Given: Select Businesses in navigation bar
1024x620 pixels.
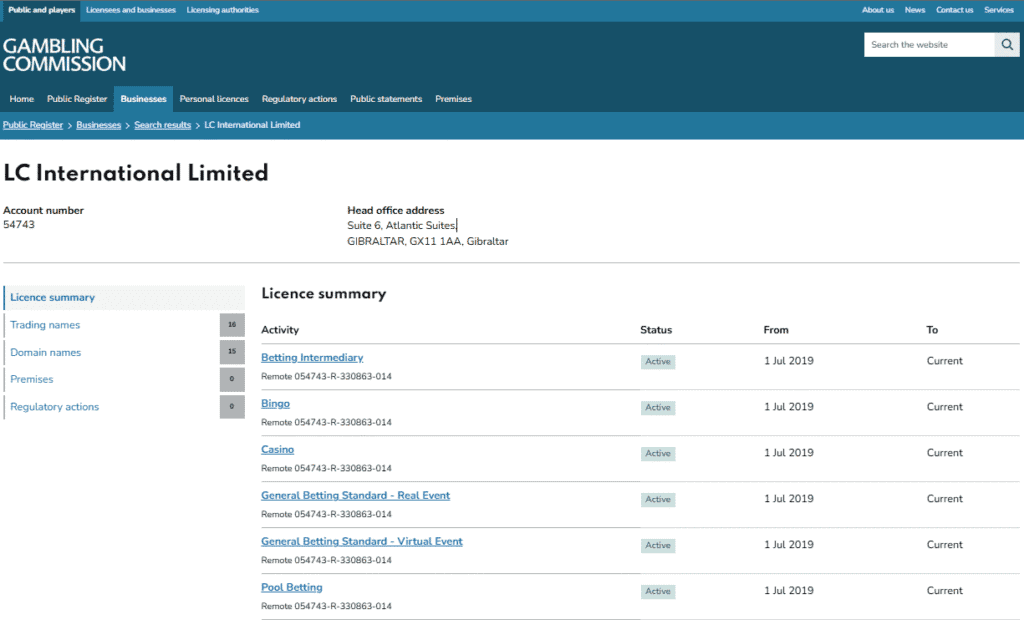Looking at the screenshot, I should (x=143, y=99).
